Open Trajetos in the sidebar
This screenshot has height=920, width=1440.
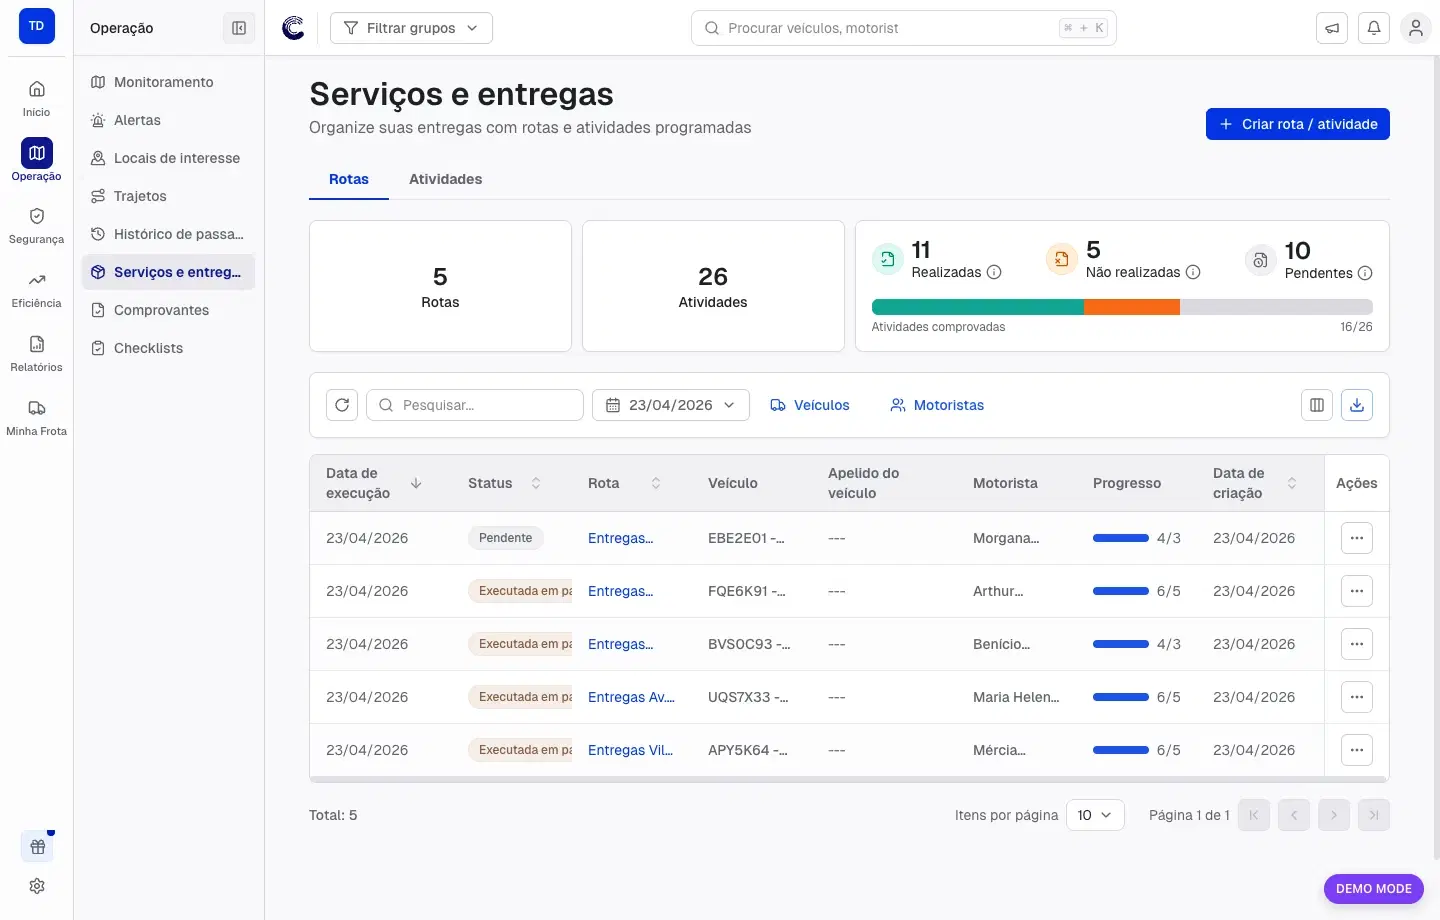[x=168, y=196]
